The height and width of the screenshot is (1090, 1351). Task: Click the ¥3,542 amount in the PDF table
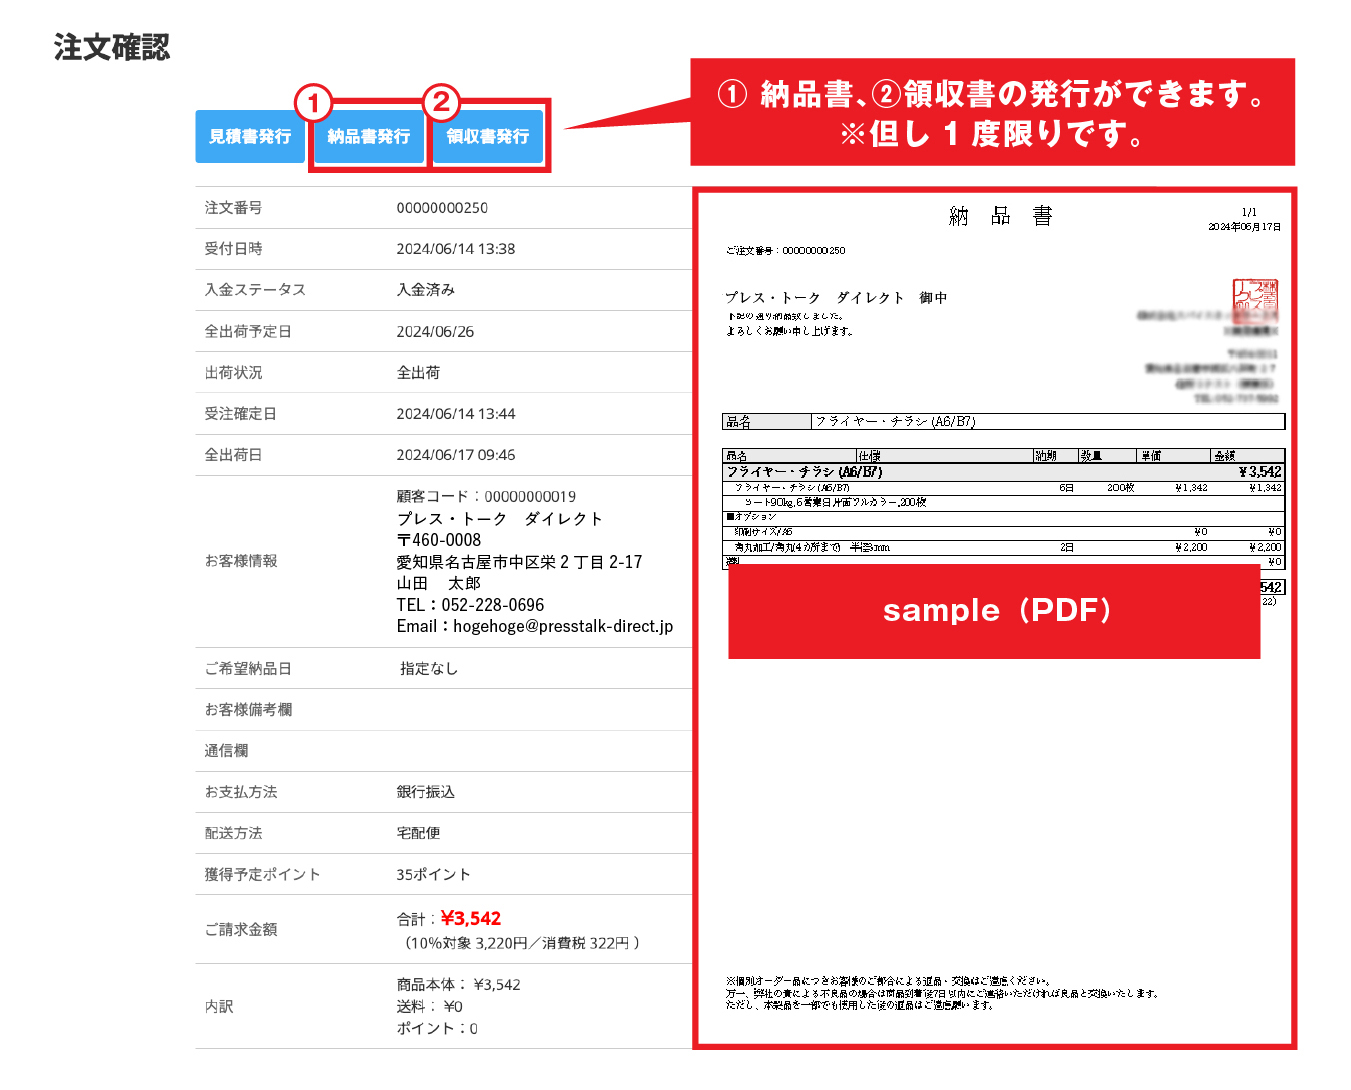[x=1260, y=472]
